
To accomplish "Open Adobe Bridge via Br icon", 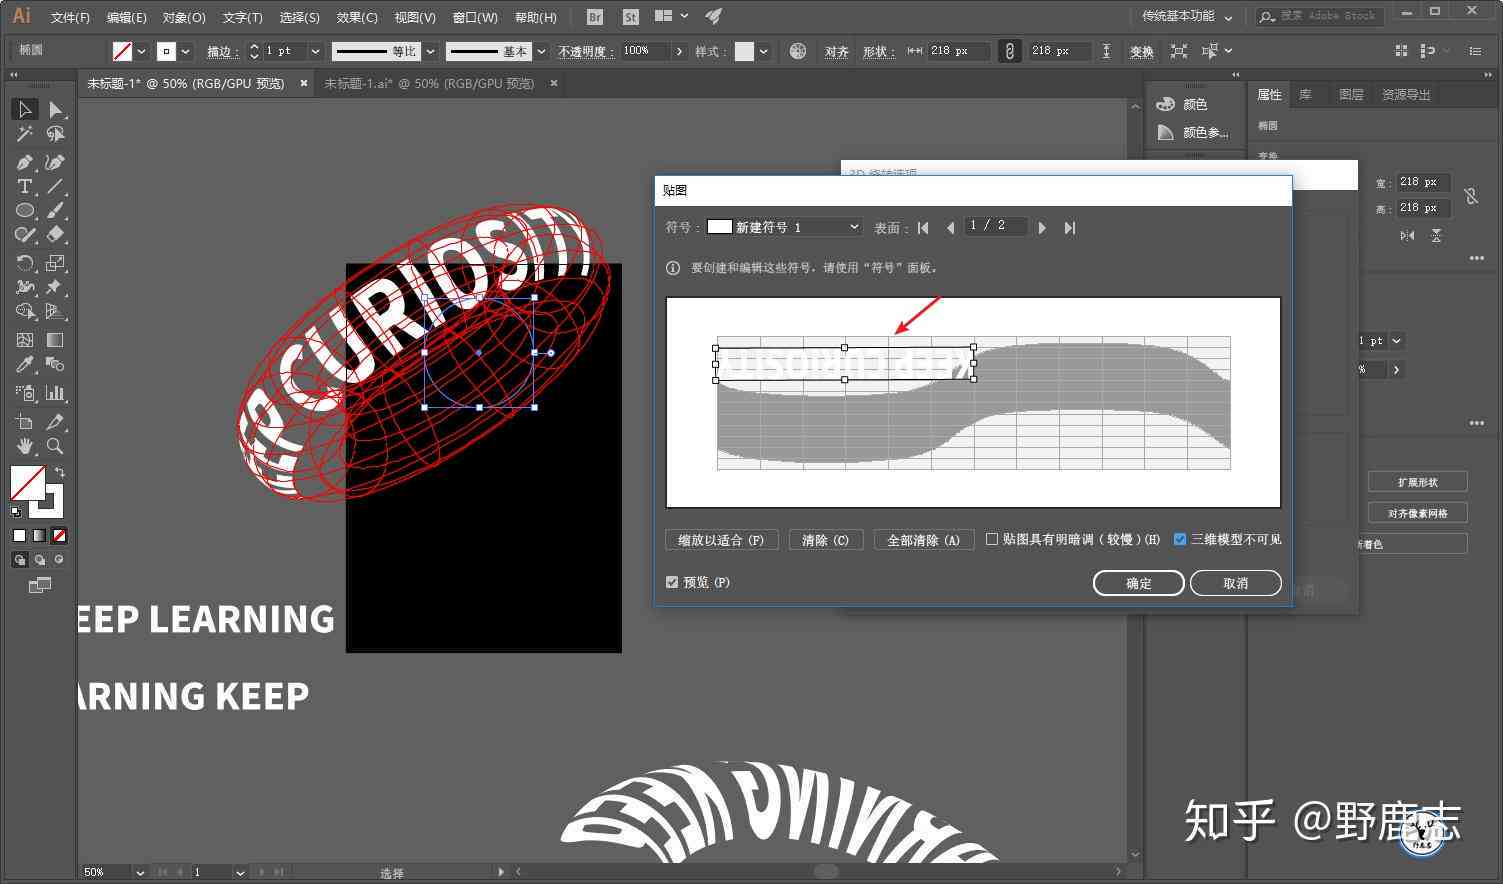I will 595,17.
